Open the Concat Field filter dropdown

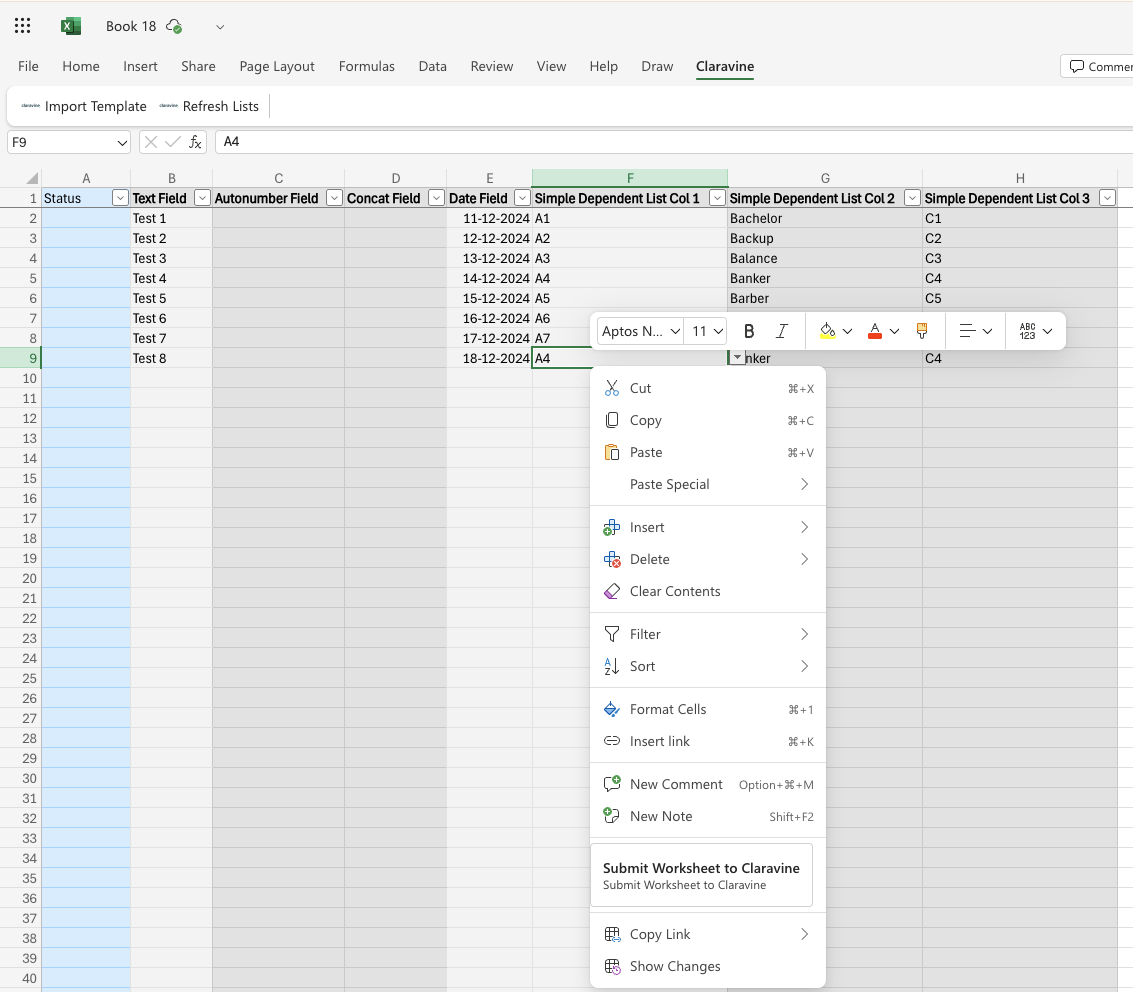click(436, 198)
